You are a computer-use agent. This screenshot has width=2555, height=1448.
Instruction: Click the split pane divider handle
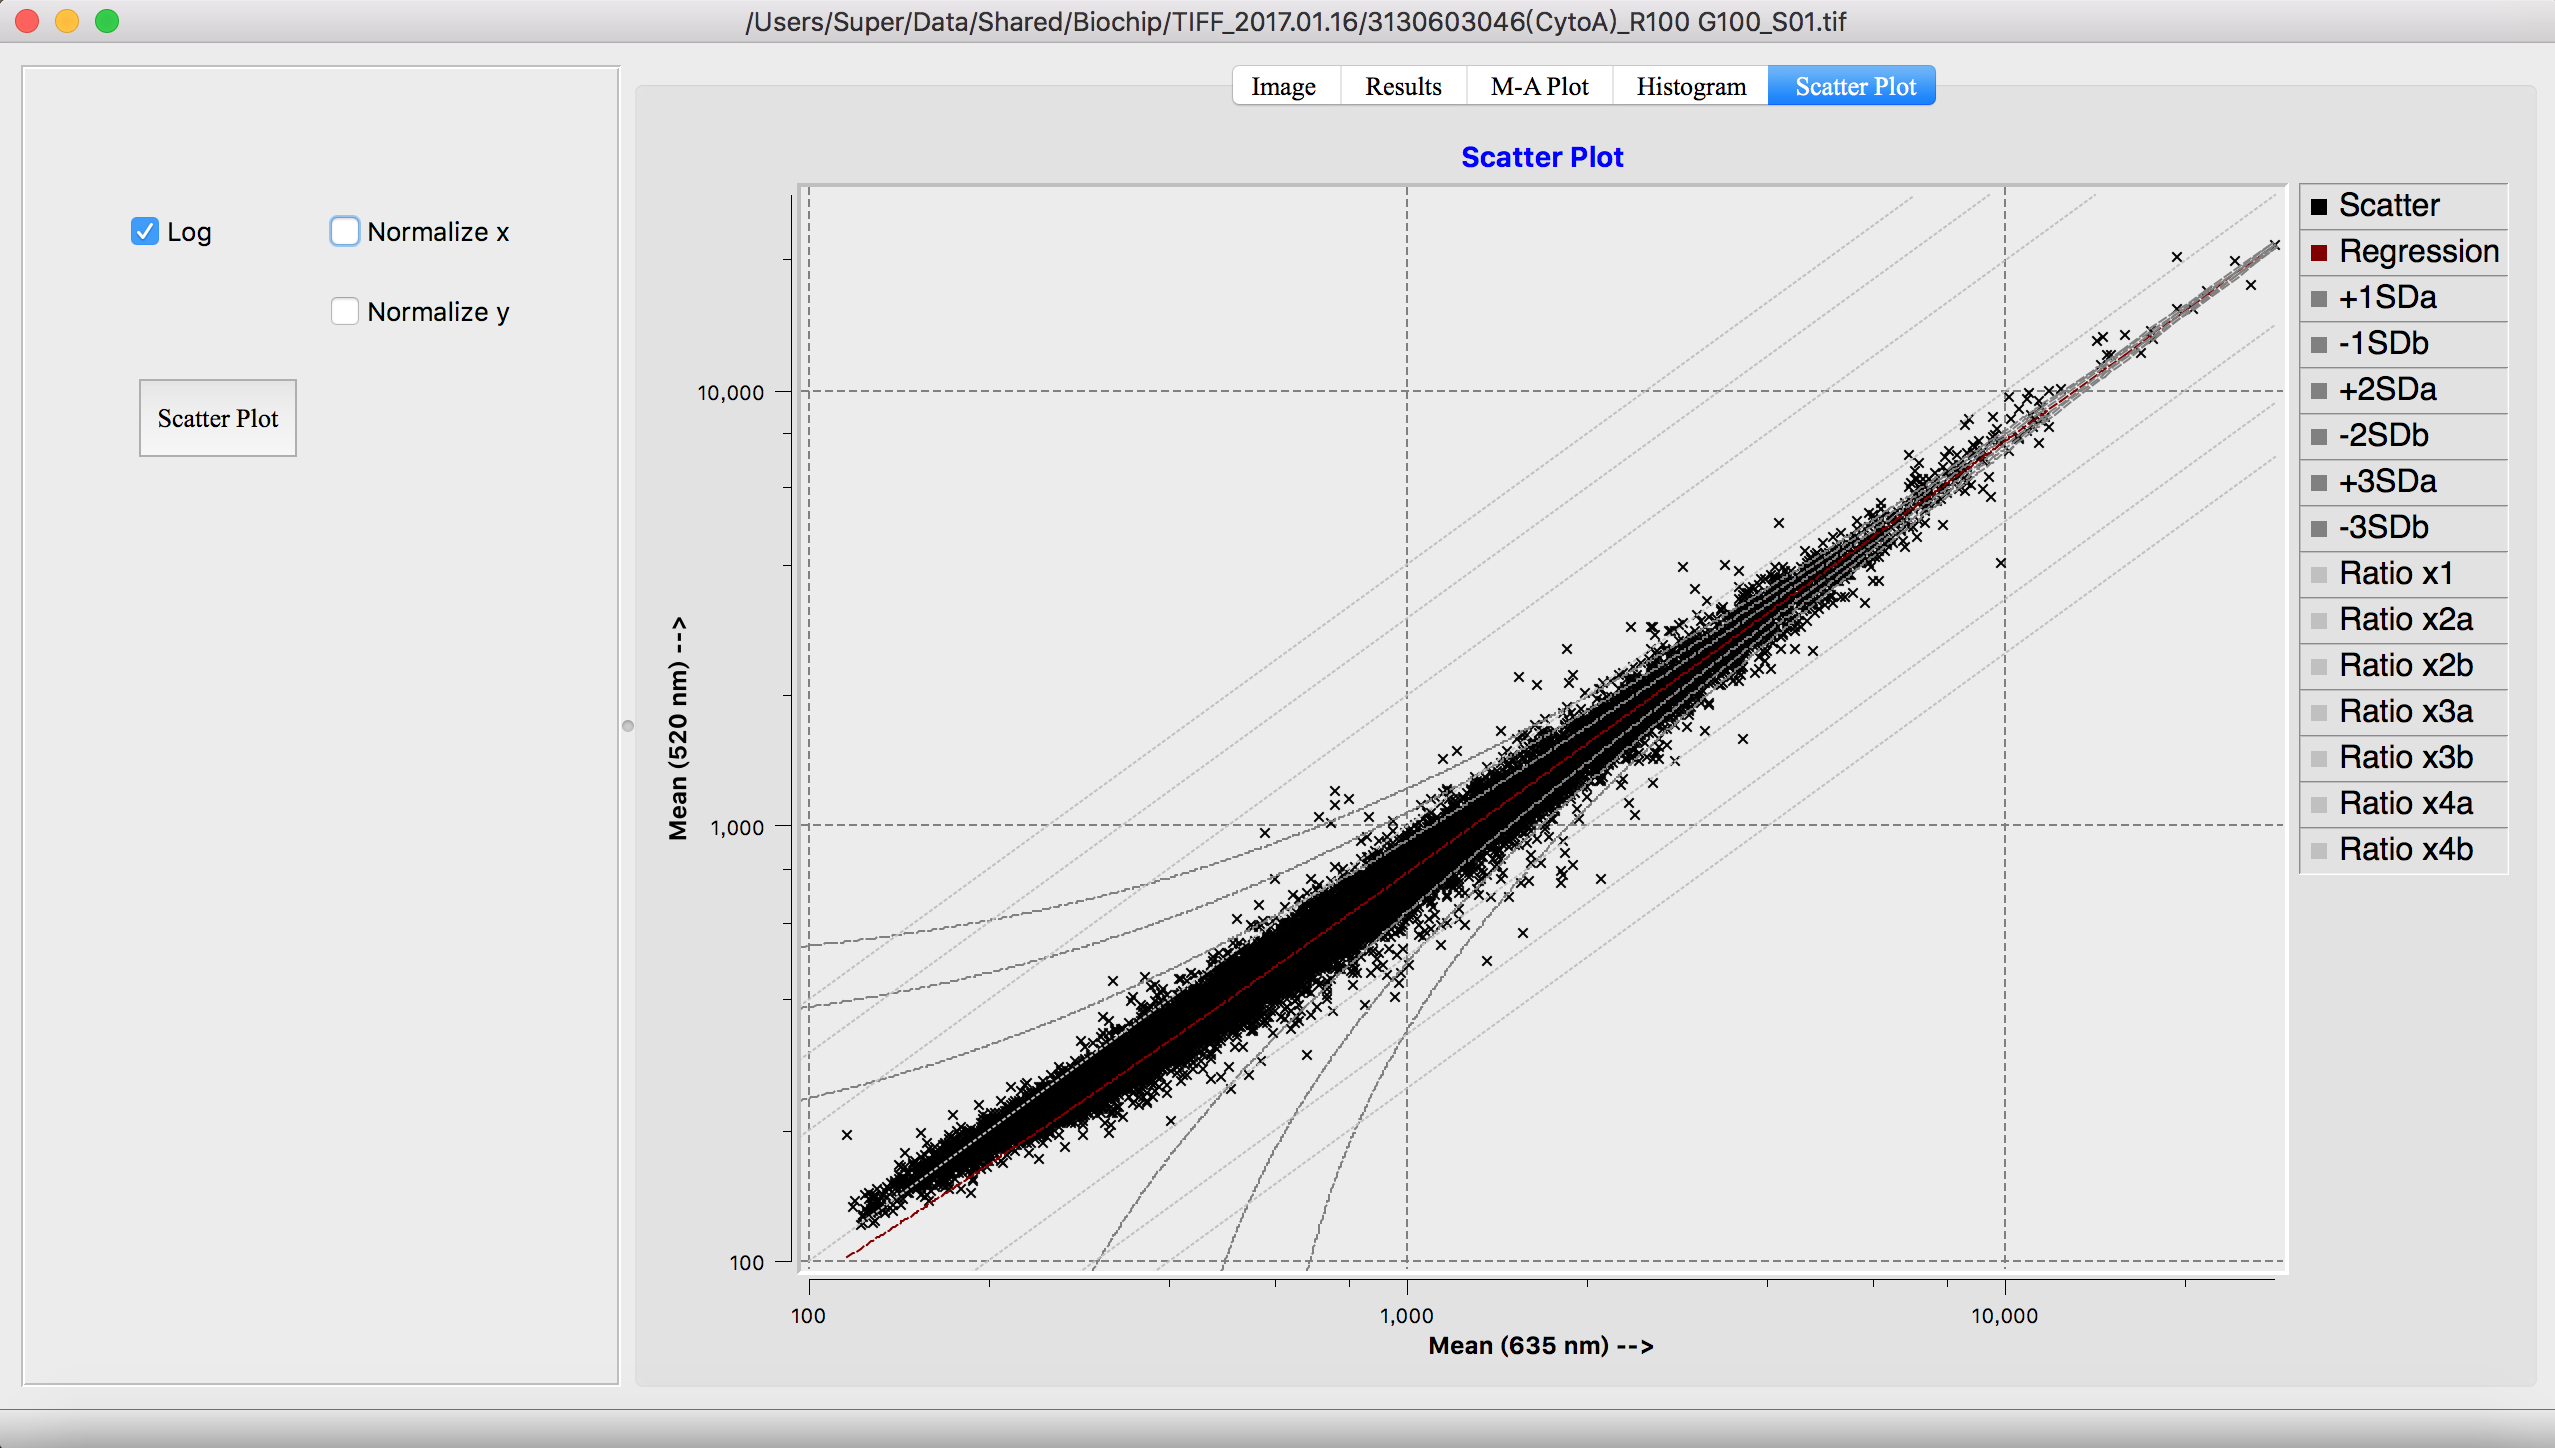tap(628, 726)
